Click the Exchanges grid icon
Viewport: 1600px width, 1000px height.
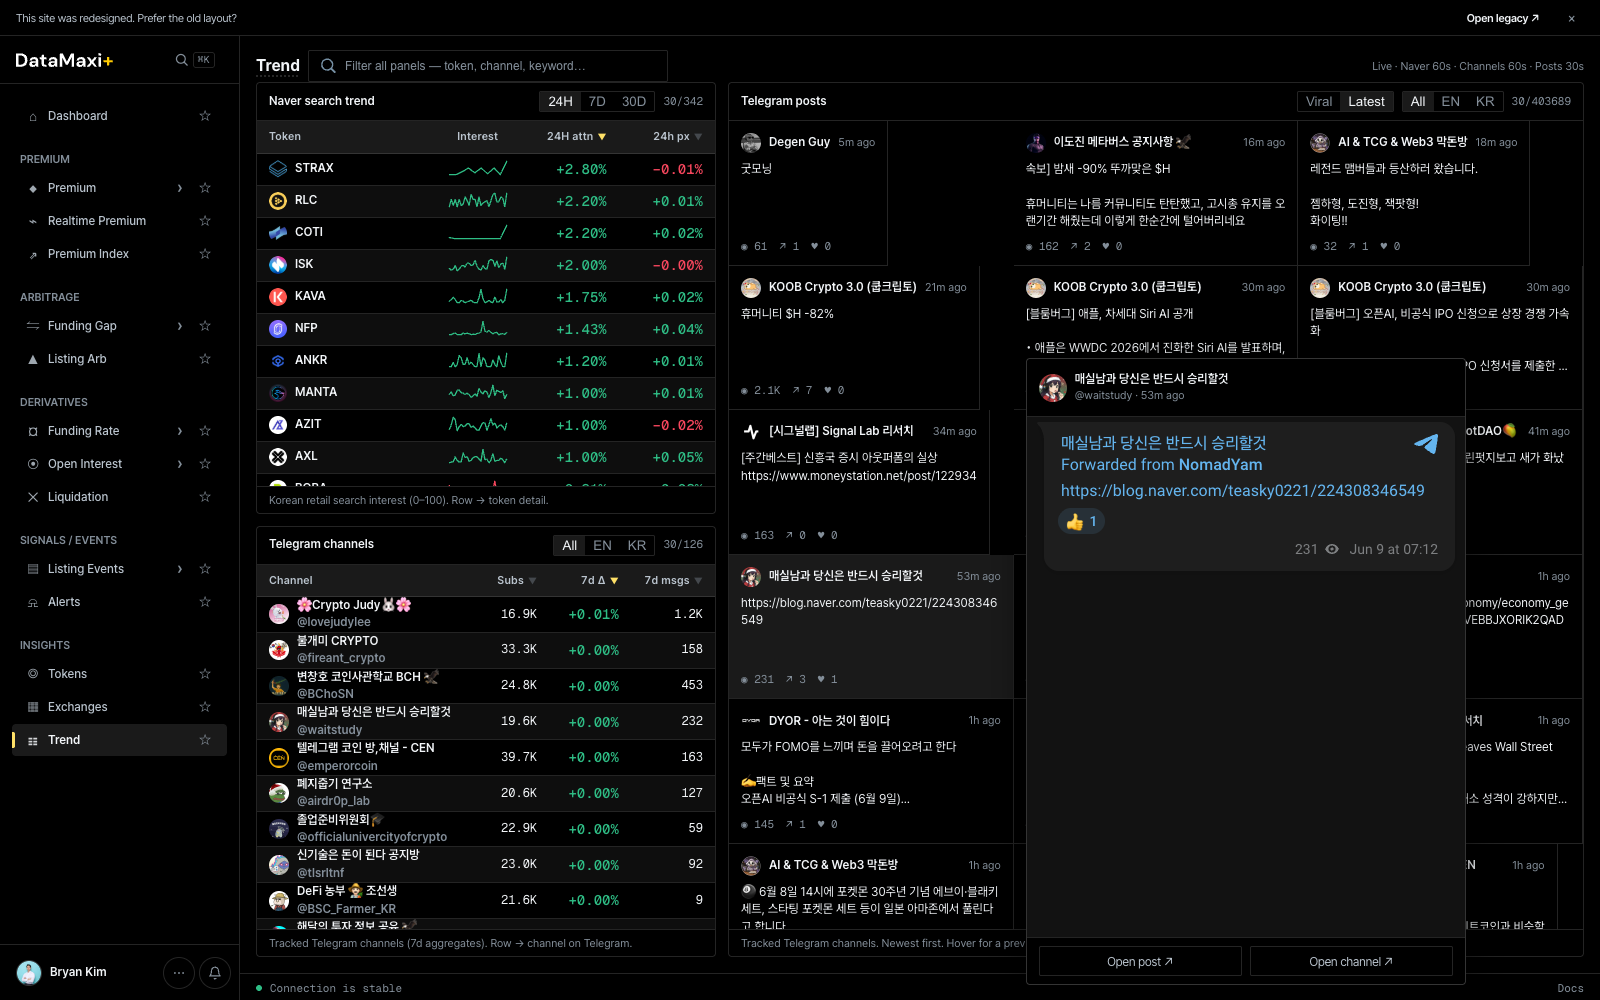tap(33, 707)
